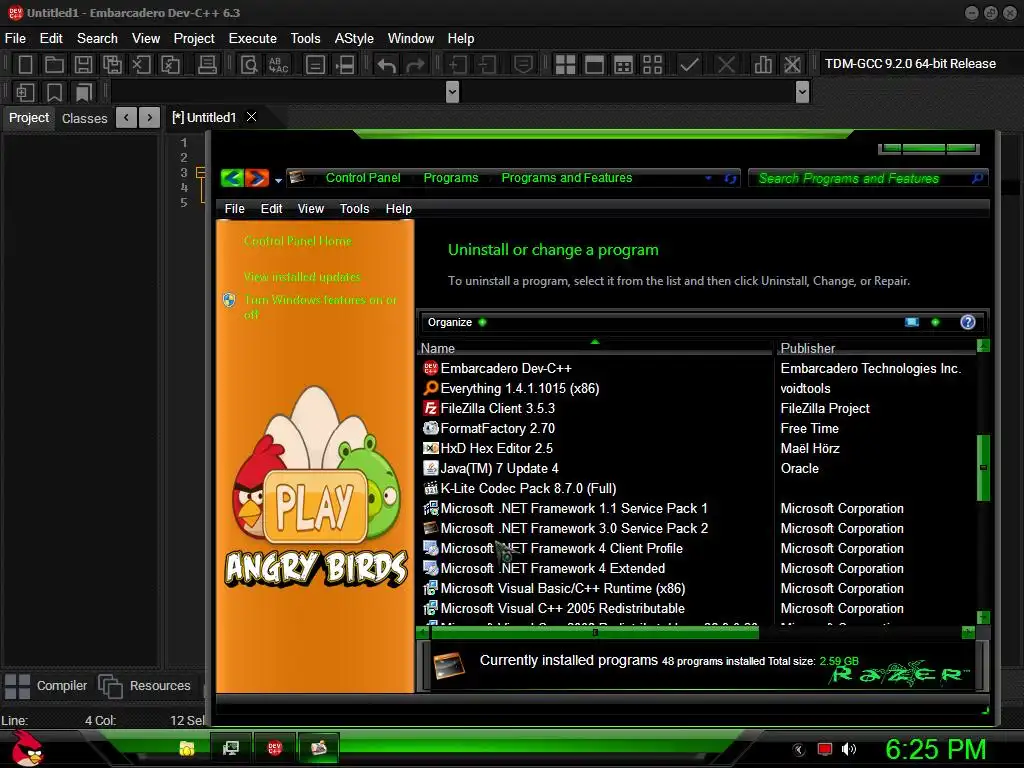Create a new source file from toolbar
1024x768 pixels.
coord(25,64)
